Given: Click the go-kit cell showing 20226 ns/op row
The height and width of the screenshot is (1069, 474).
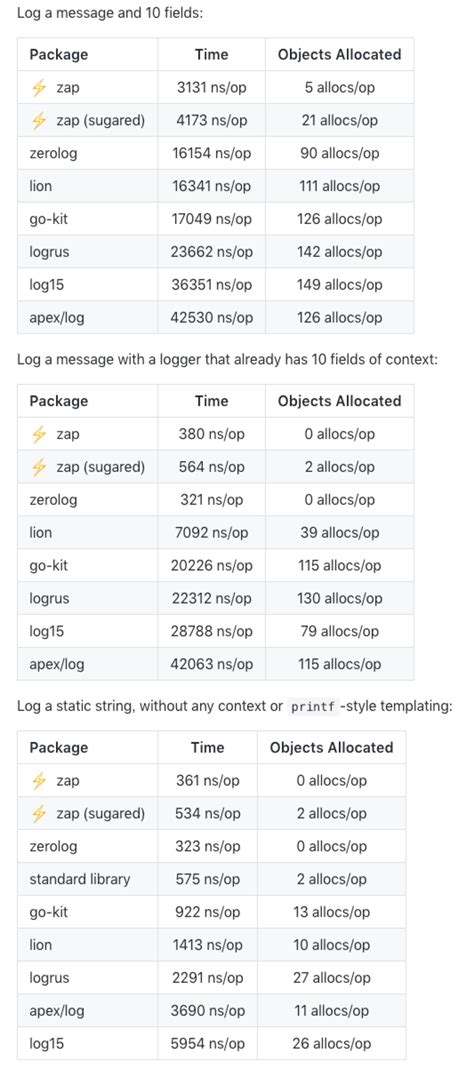Looking at the screenshot, I should point(87,566).
